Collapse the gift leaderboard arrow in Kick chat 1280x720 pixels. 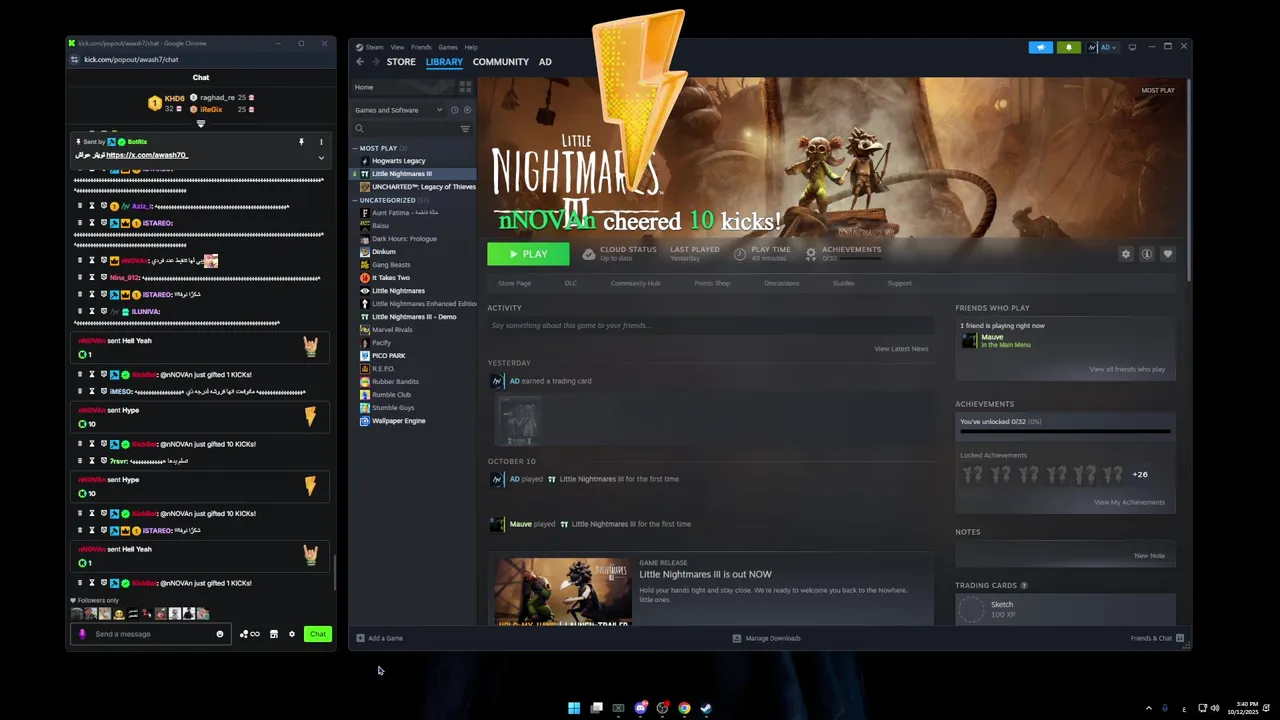point(201,124)
